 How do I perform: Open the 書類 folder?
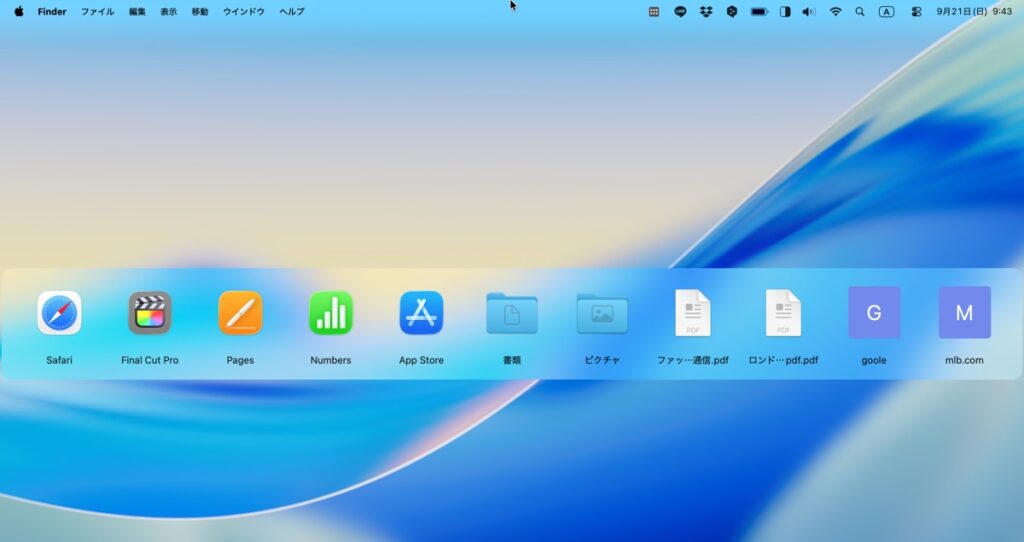[x=512, y=313]
